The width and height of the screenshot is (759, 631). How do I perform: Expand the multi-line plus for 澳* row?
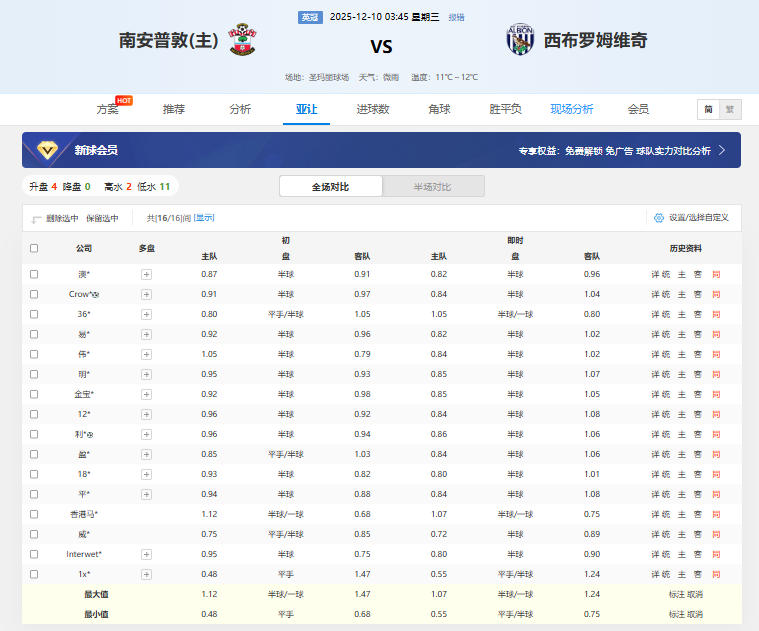pyautogui.click(x=146, y=274)
